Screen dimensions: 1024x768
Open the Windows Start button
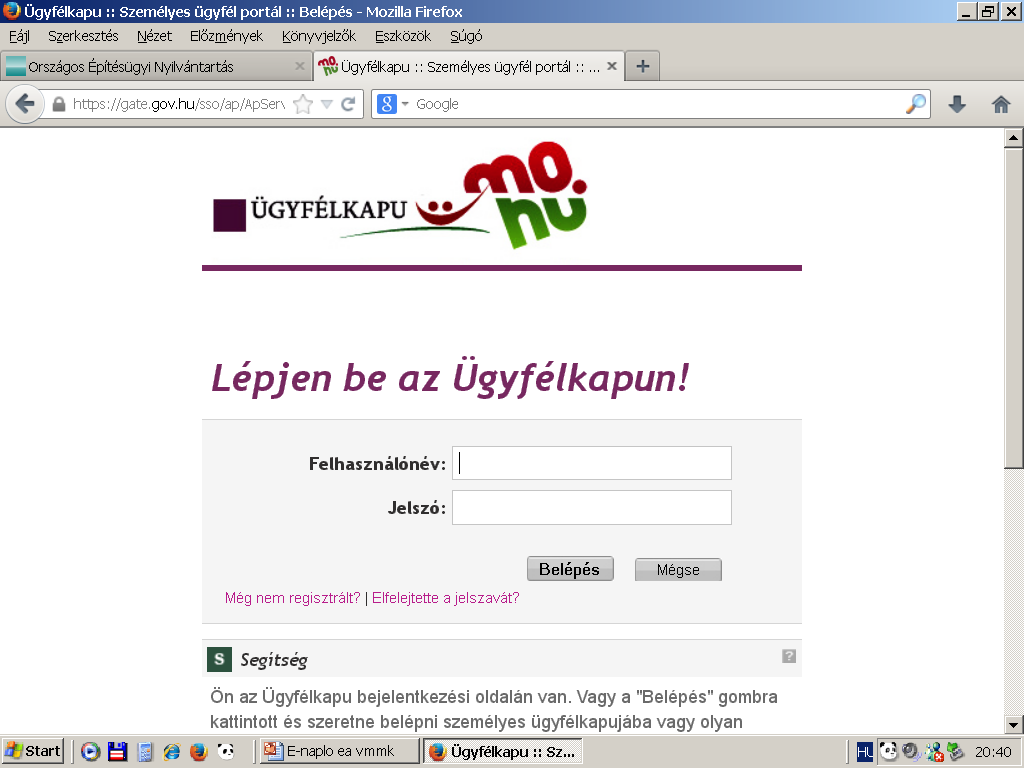pos(33,751)
